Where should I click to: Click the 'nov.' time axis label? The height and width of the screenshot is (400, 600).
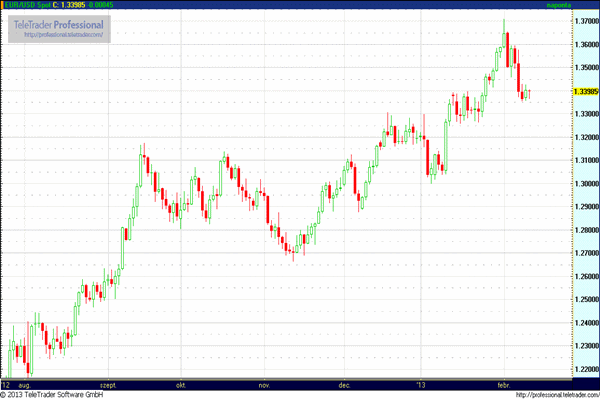(x=265, y=384)
